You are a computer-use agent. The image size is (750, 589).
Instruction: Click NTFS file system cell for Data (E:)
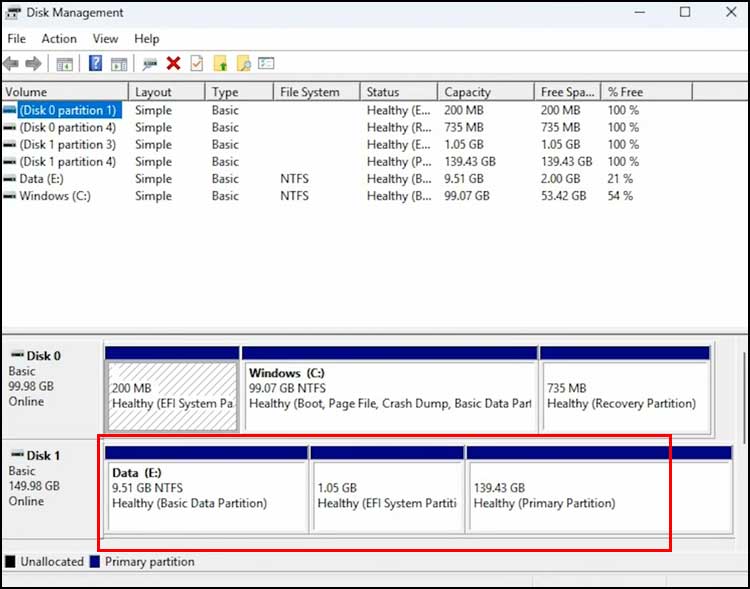tap(294, 179)
